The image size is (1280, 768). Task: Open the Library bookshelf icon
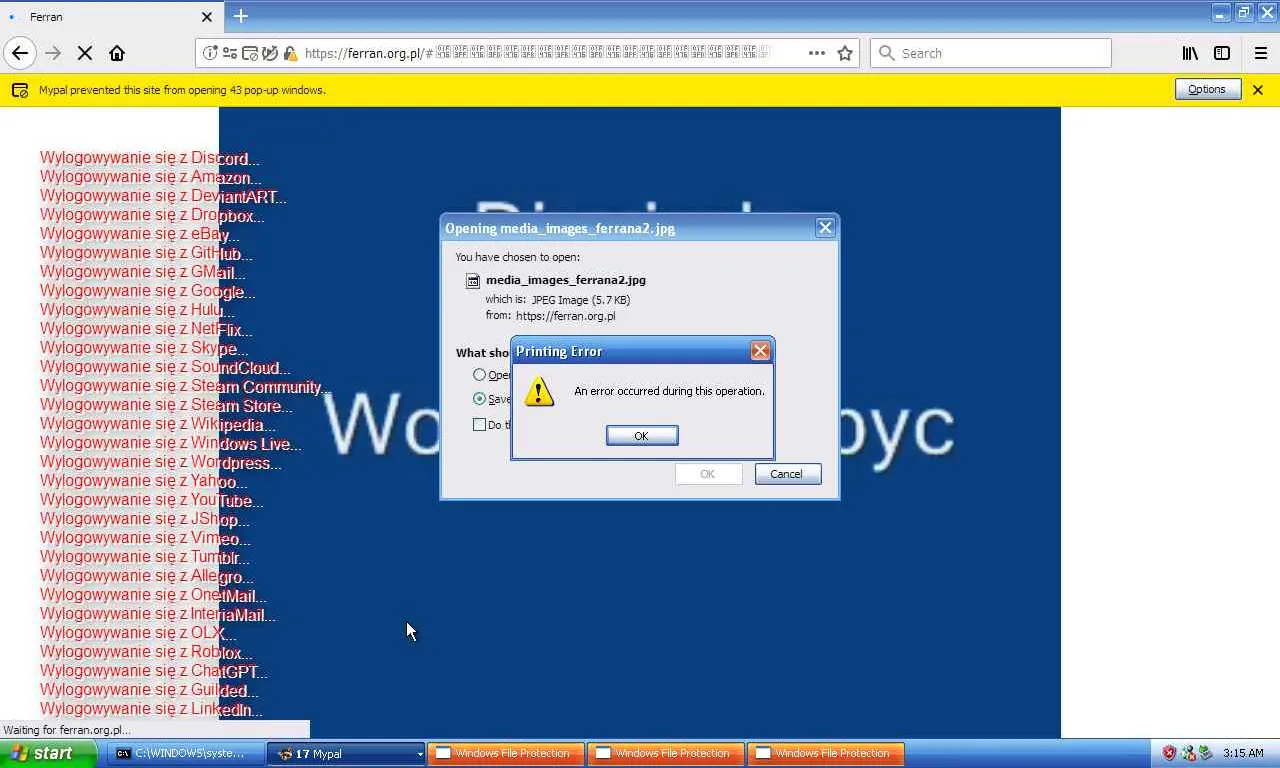click(1190, 53)
